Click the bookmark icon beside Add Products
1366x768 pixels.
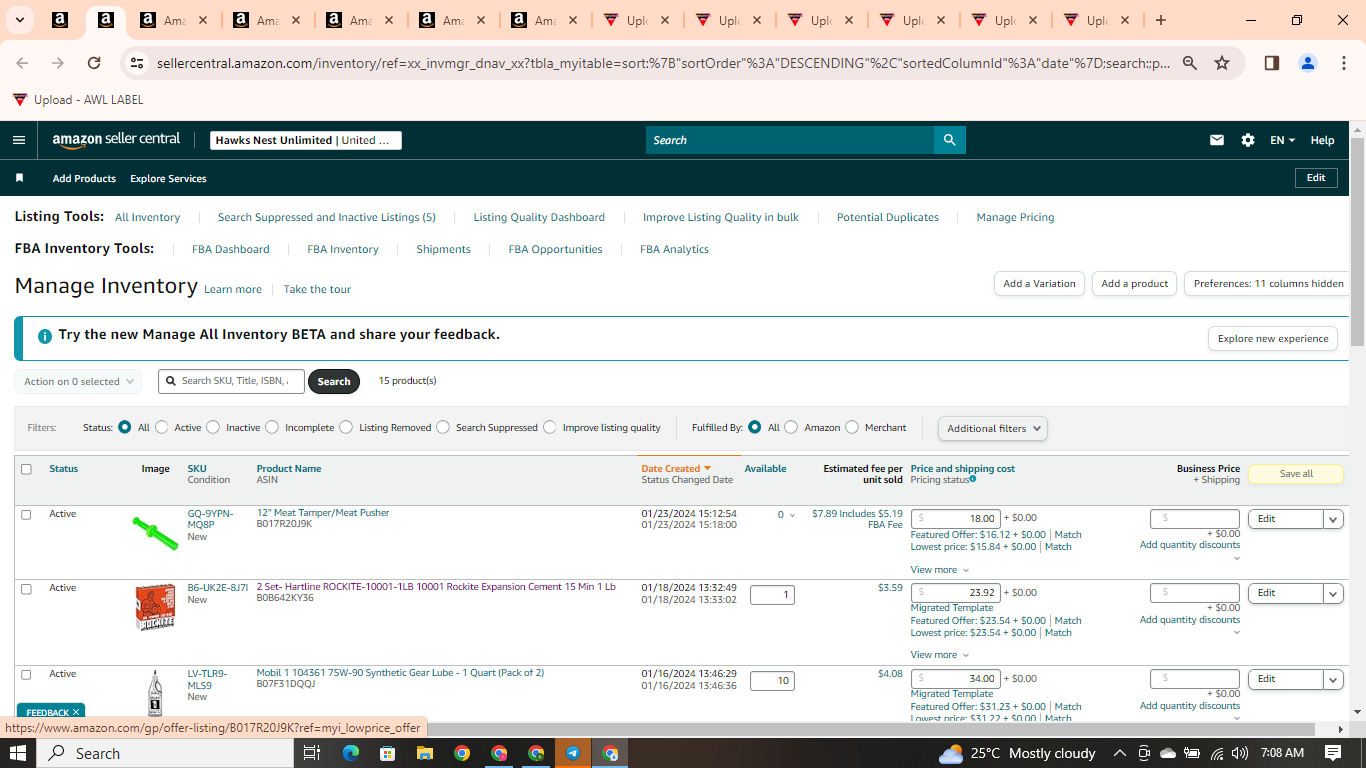click(19, 178)
